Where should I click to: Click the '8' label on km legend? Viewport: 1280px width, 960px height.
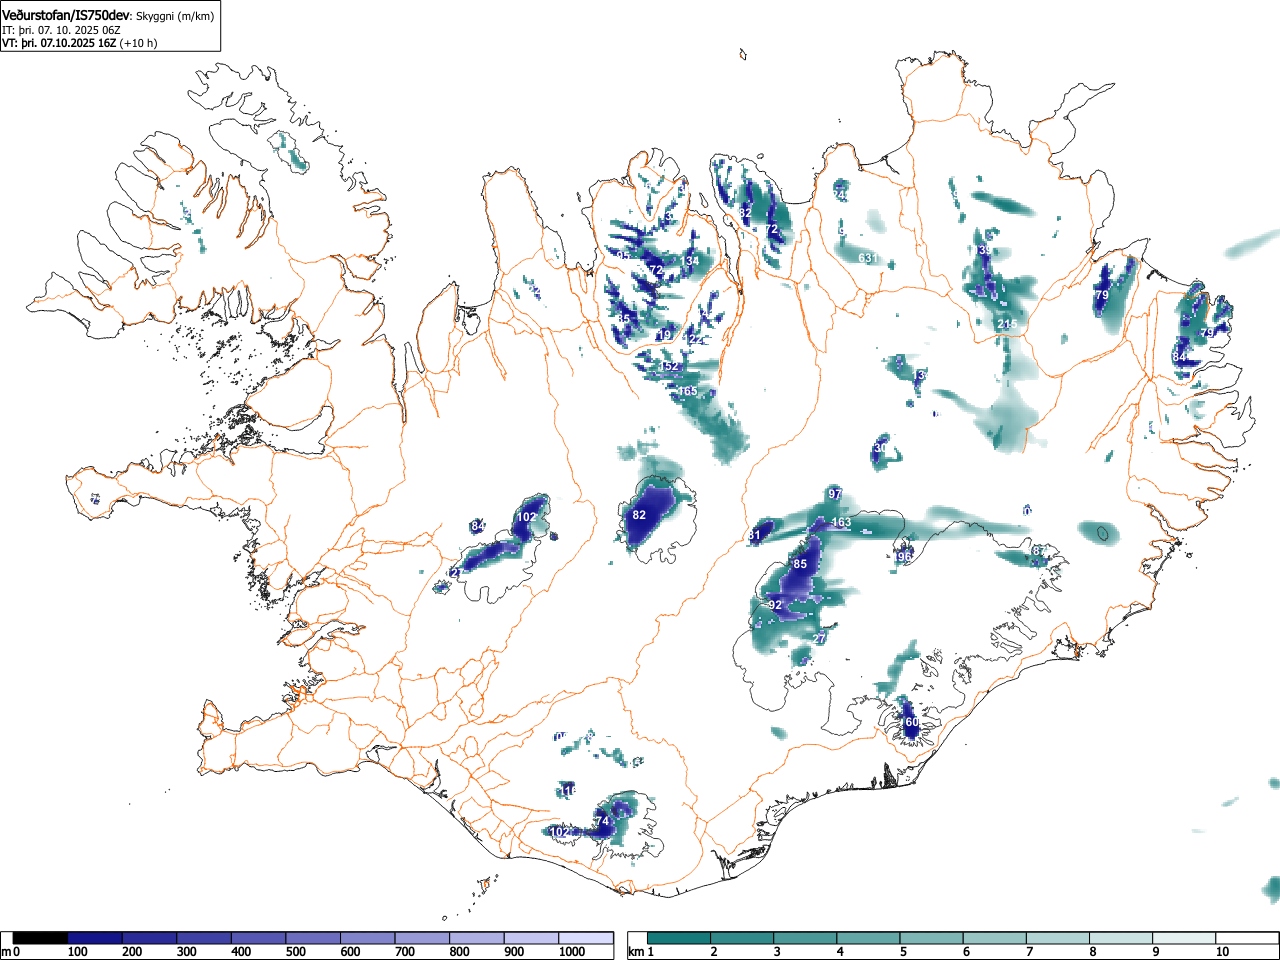[1093, 952]
